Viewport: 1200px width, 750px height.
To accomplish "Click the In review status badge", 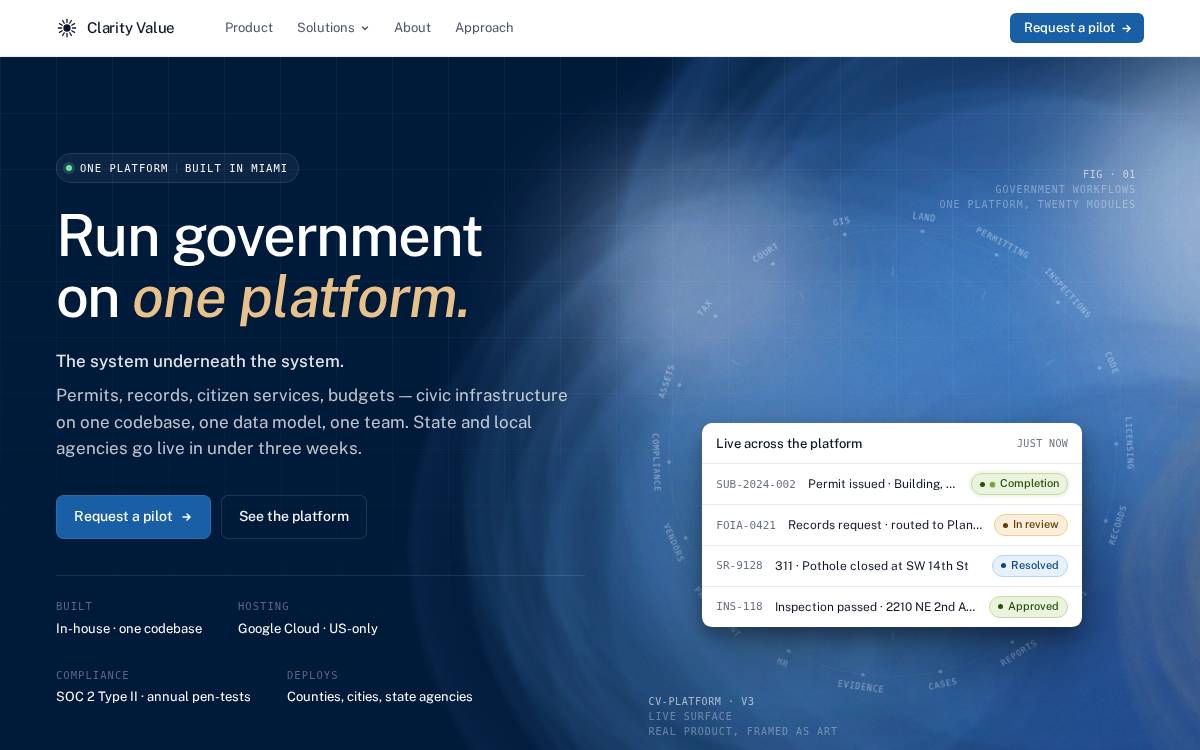I will point(1031,525).
